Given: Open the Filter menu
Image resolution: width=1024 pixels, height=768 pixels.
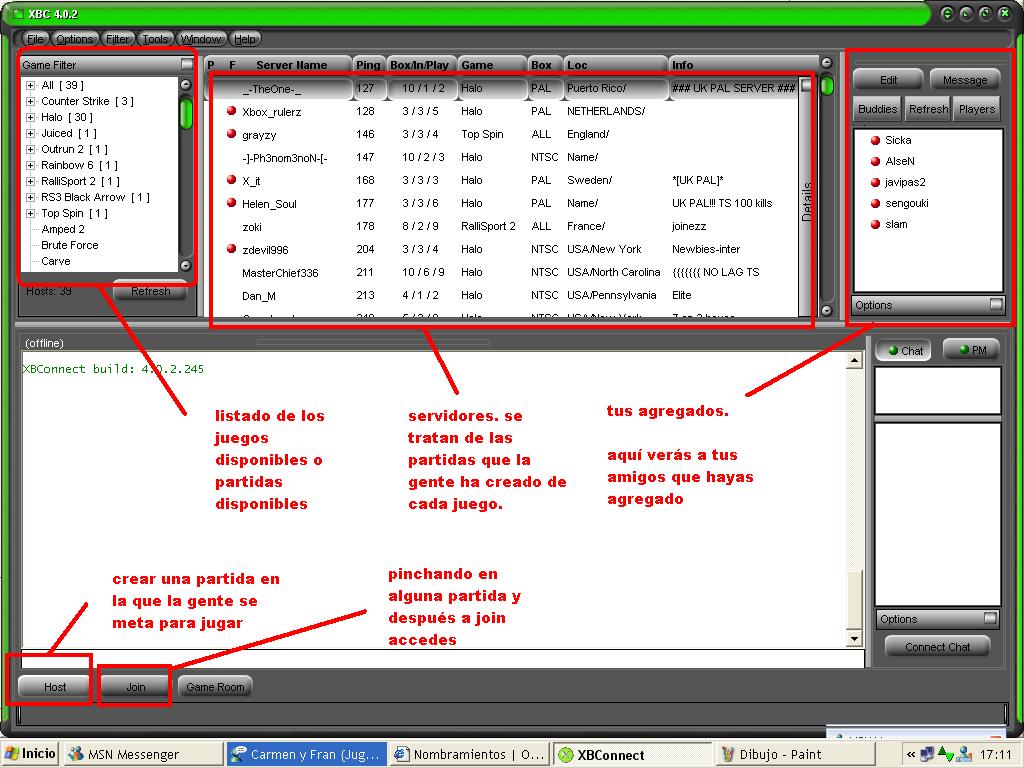Looking at the screenshot, I should pyautogui.click(x=118, y=39).
